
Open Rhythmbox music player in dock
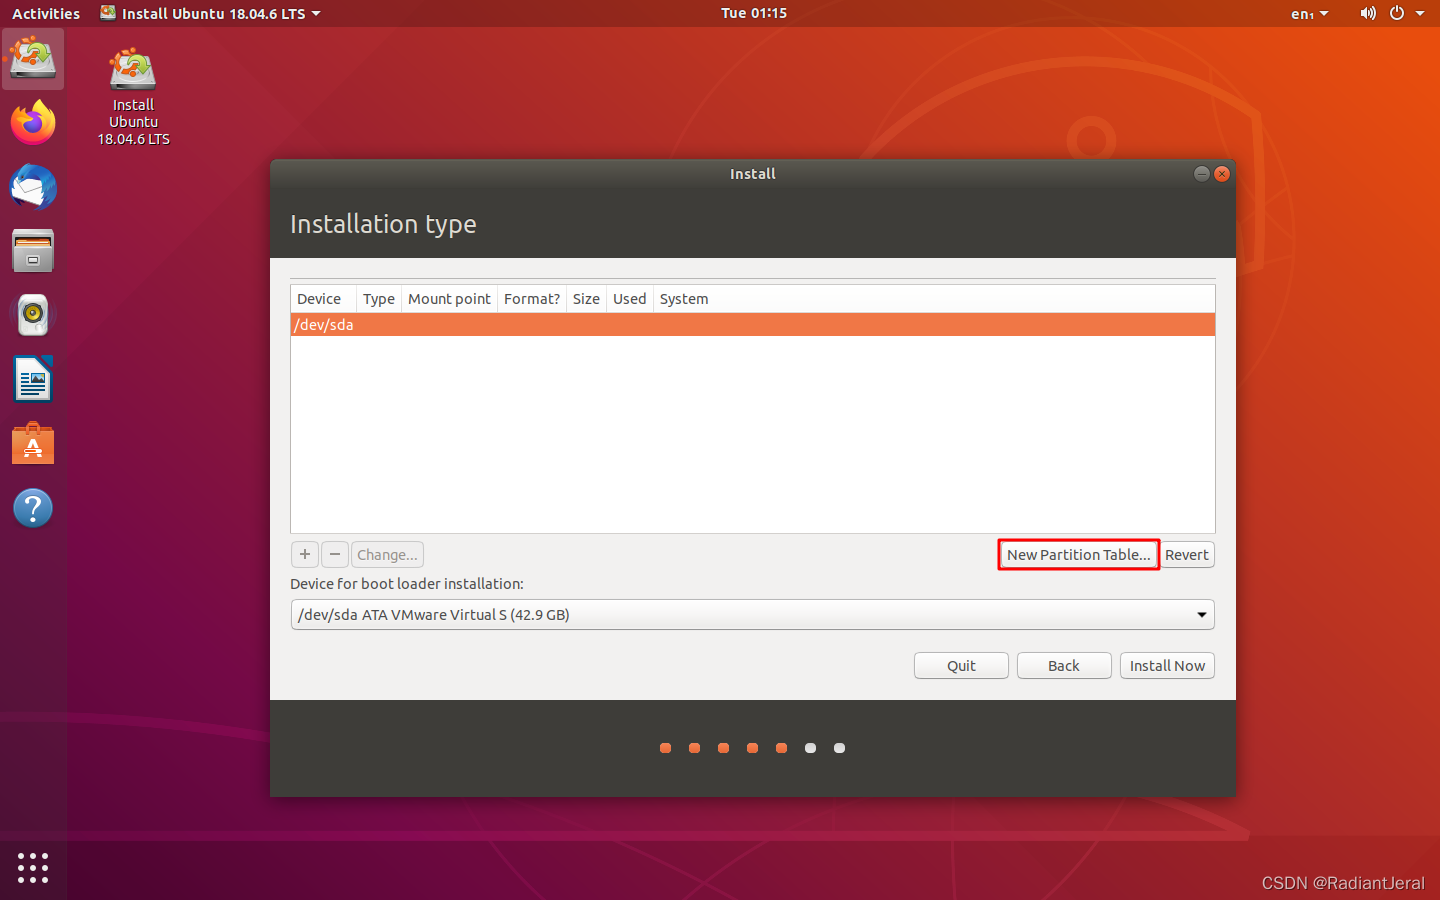pyautogui.click(x=33, y=315)
